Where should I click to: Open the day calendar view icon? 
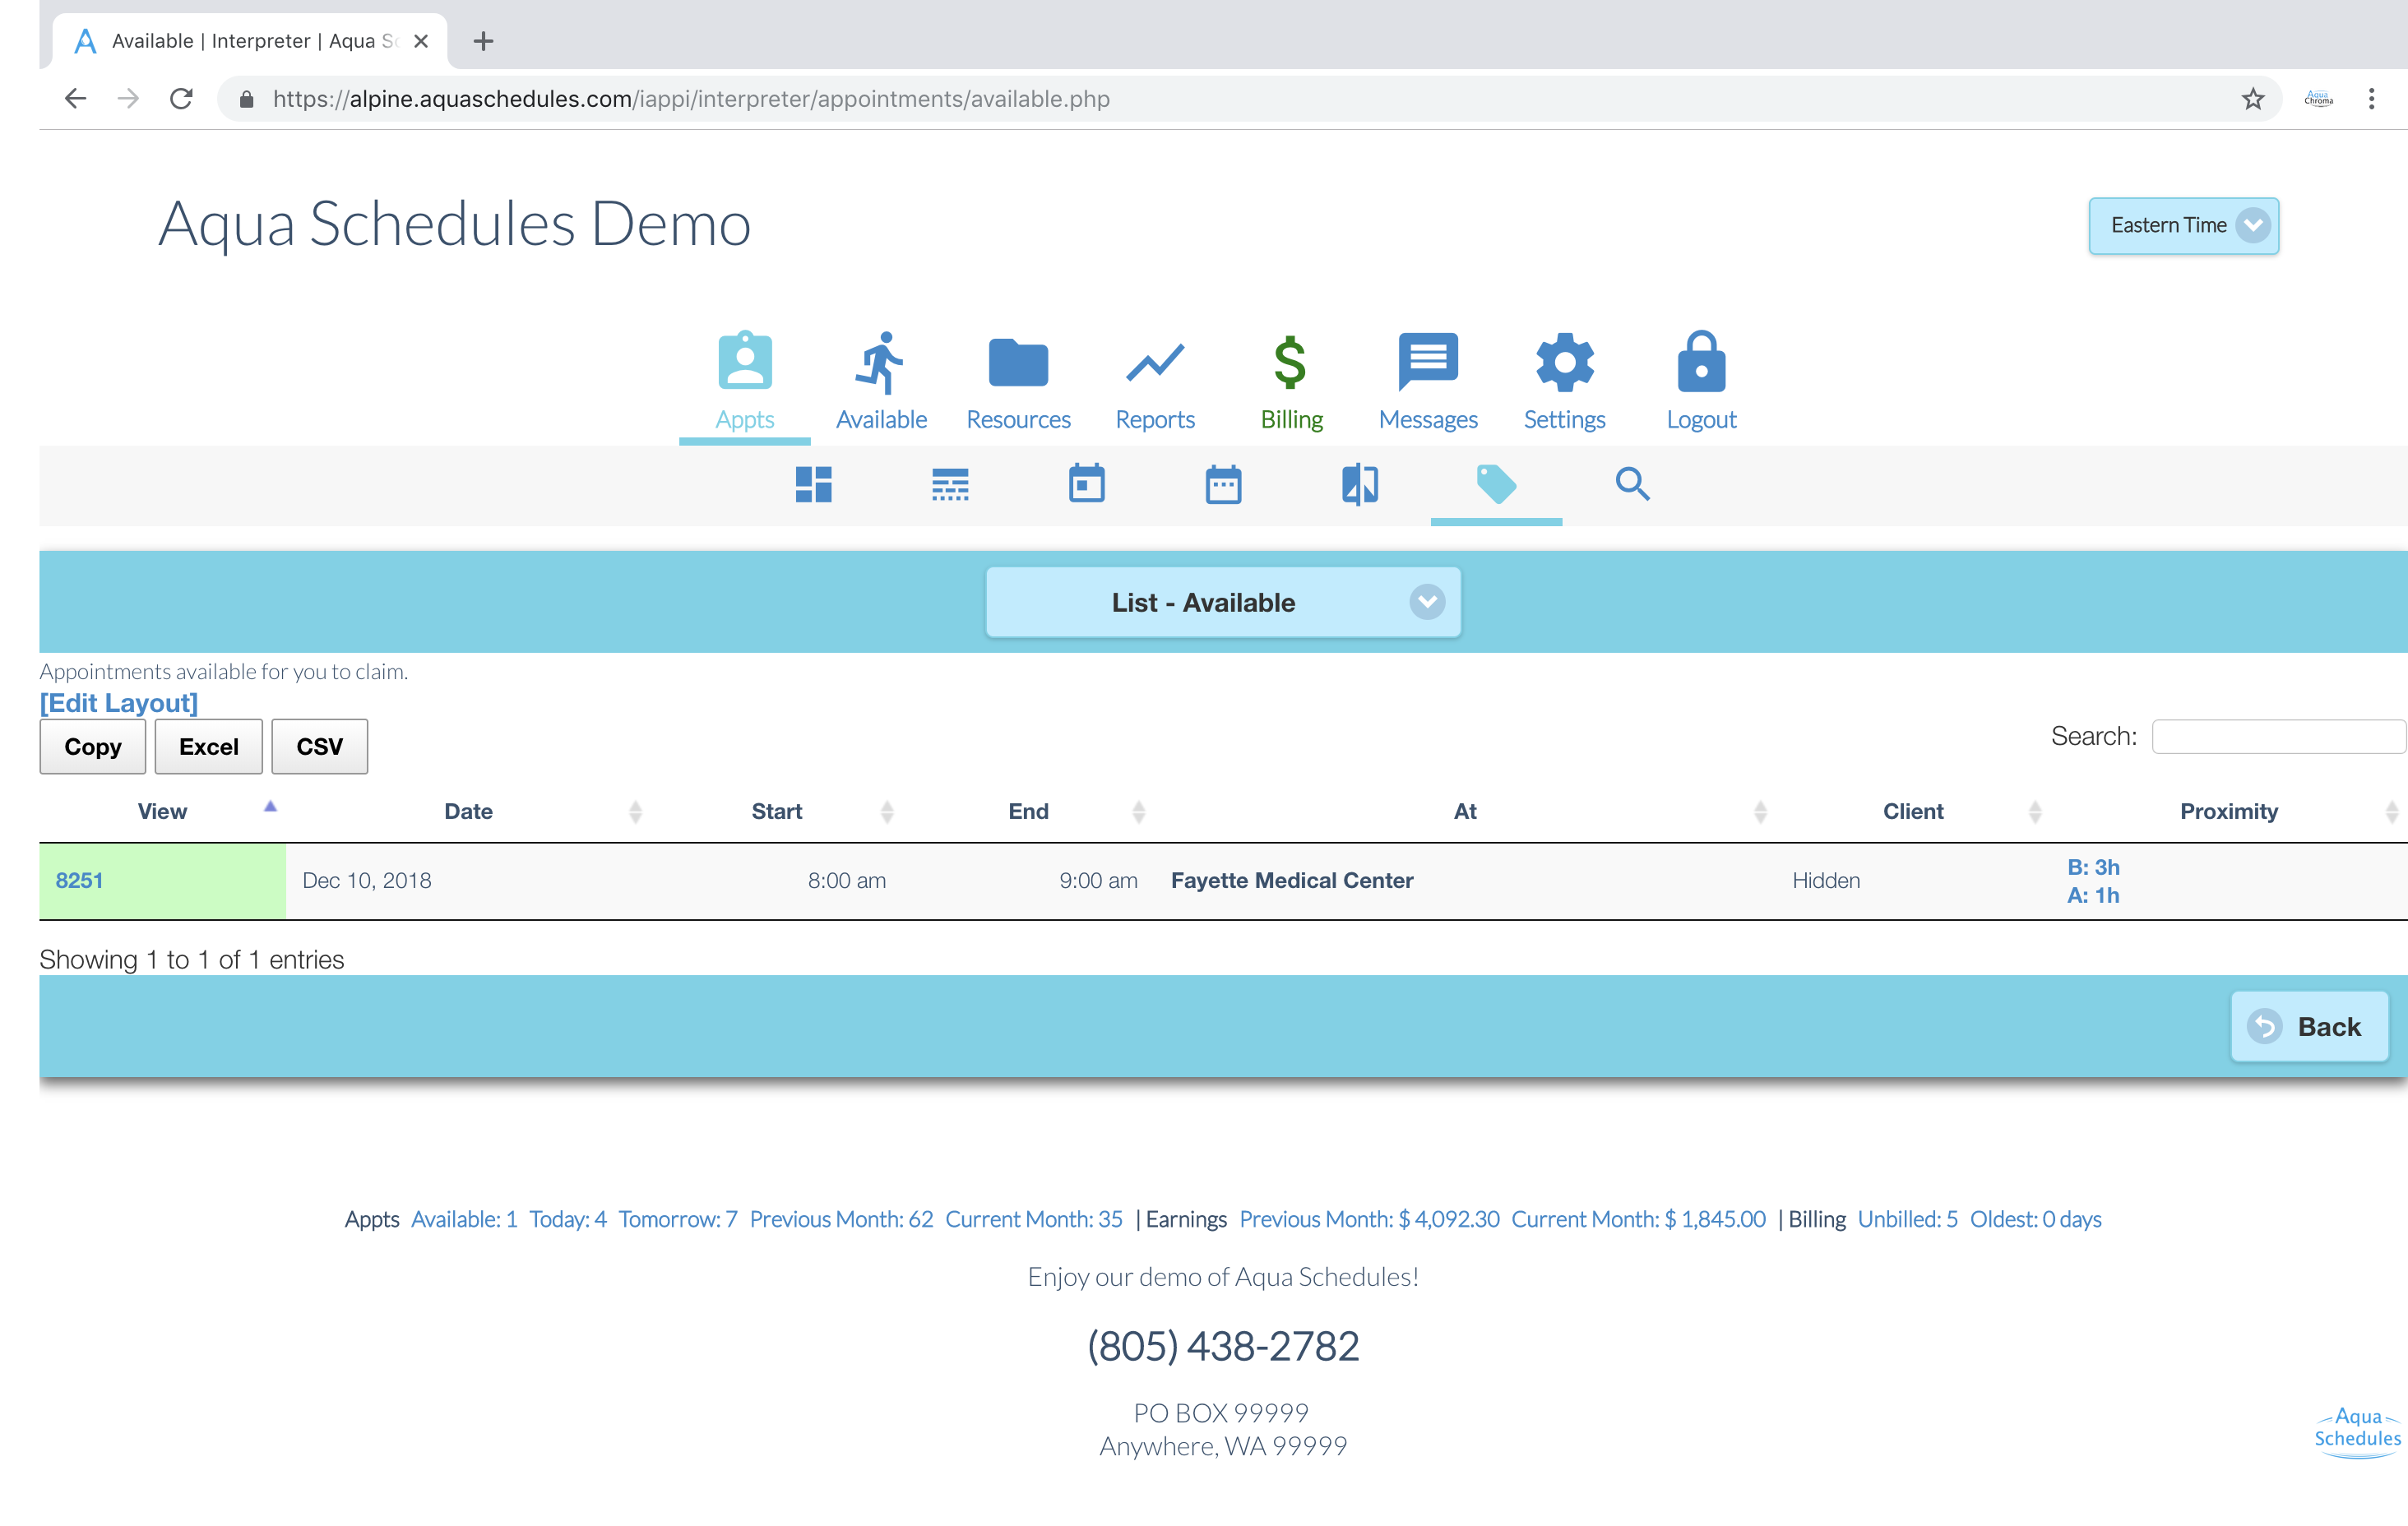(1086, 483)
